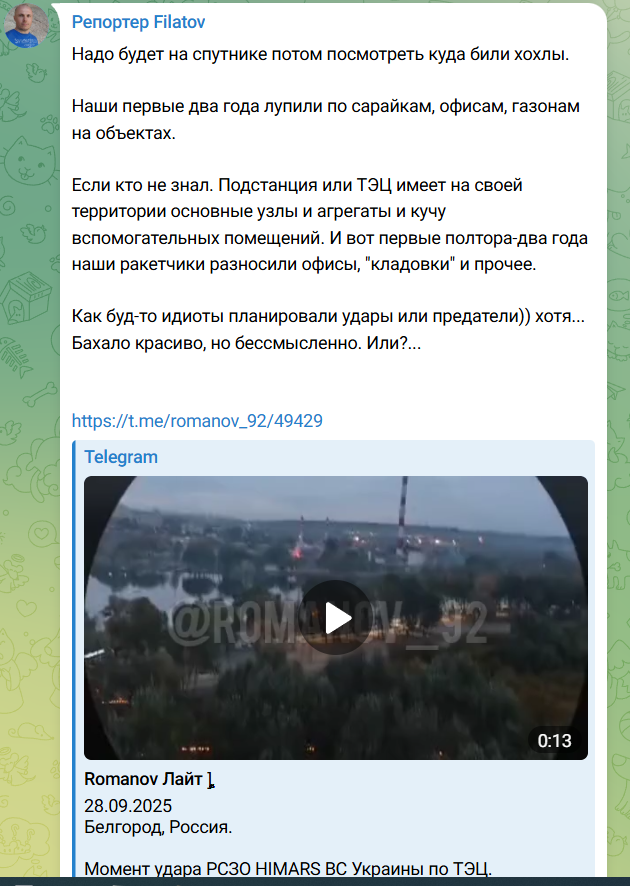Click paragraph starting Наши первые два года
This screenshot has height=886, width=630.
pyautogui.click(x=325, y=119)
